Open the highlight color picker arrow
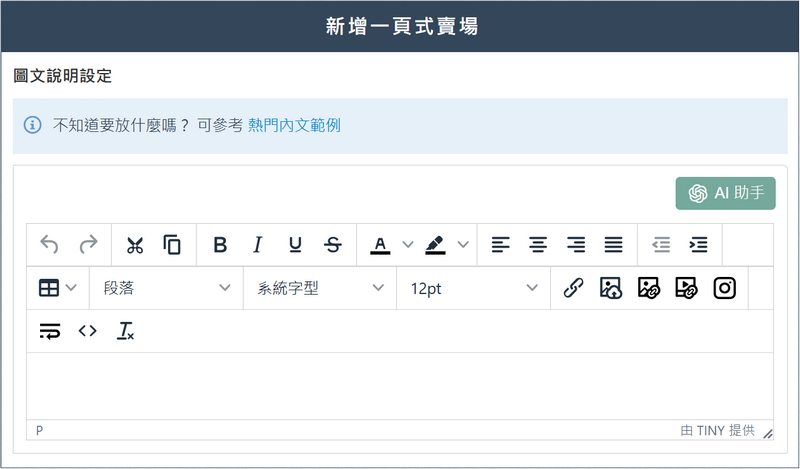This screenshot has height=469, width=800. (x=463, y=245)
